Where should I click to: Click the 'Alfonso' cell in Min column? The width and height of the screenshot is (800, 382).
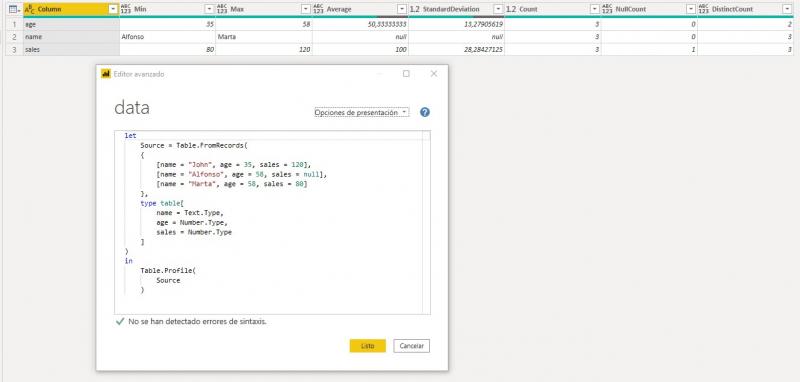[167, 37]
